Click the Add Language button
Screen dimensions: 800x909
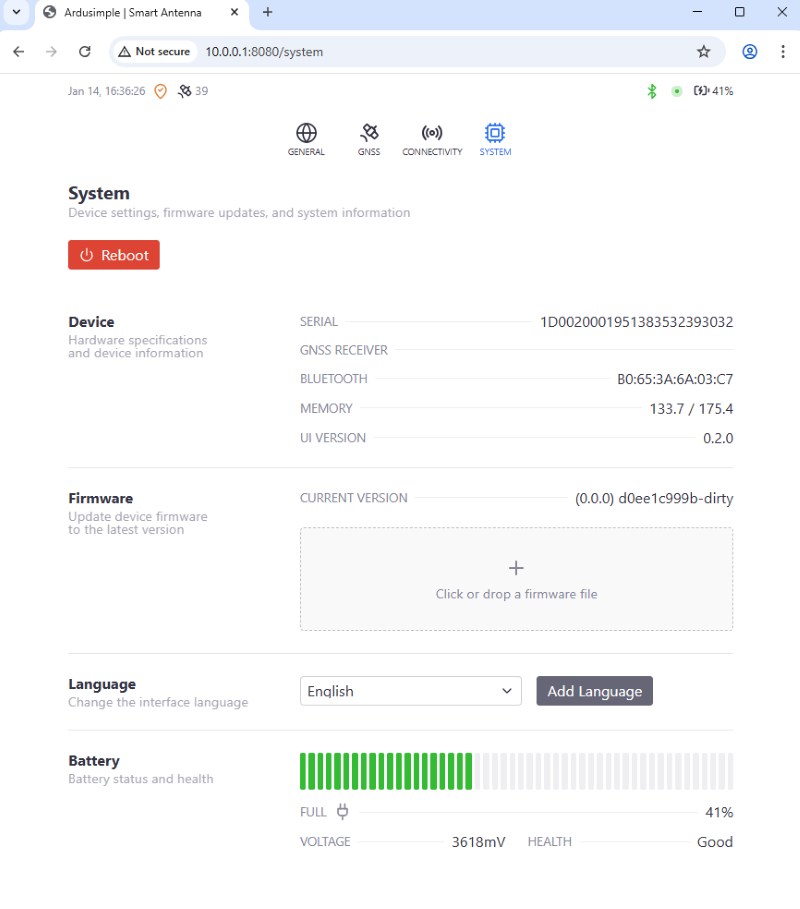pyautogui.click(x=594, y=691)
